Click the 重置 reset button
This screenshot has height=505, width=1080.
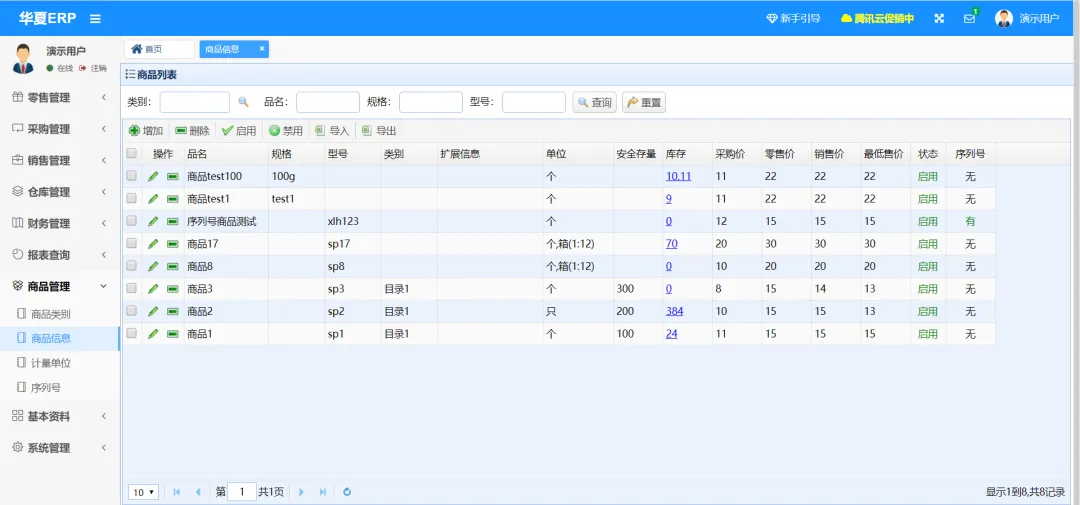pyautogui.click(x=644, y=103)
